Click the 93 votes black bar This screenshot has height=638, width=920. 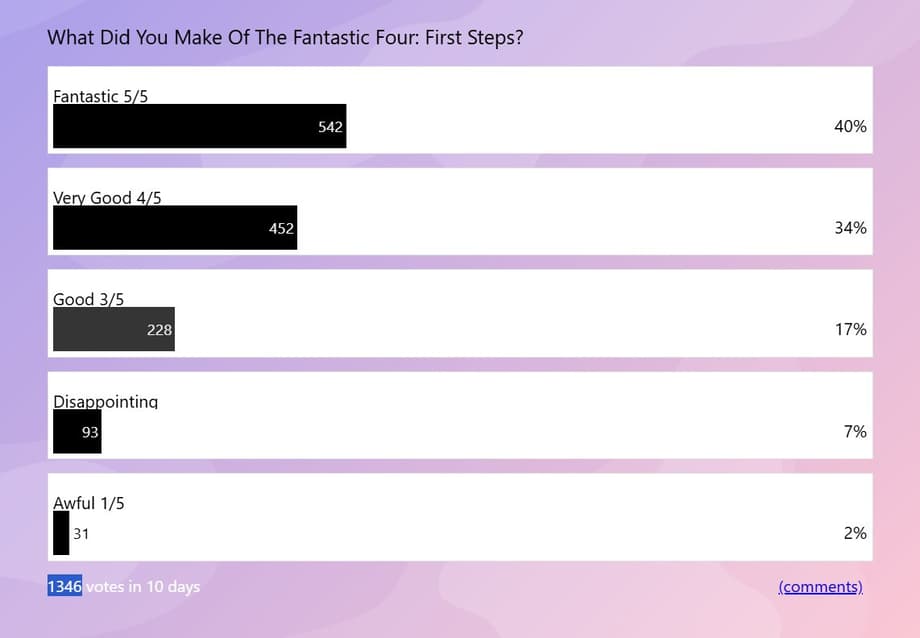pyautogui.click(x=77, y=432)
